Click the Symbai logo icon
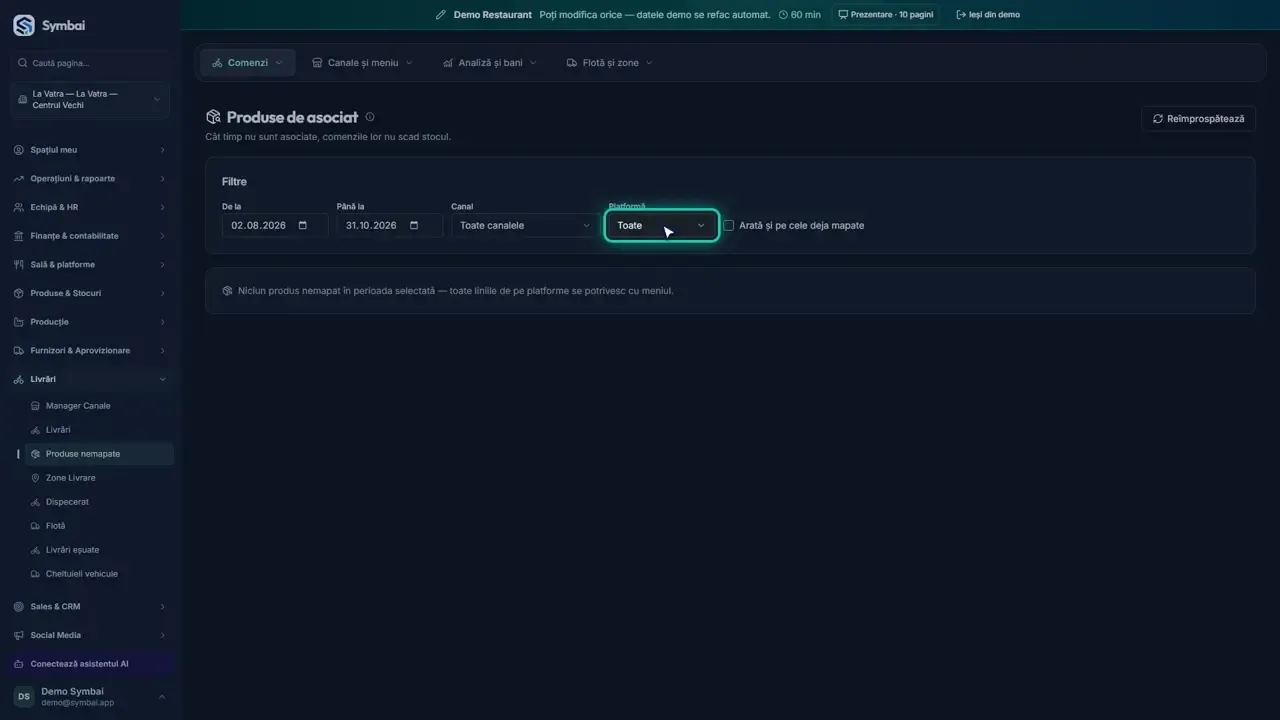This screenshot has width=1280, height=720. point(24,26)
